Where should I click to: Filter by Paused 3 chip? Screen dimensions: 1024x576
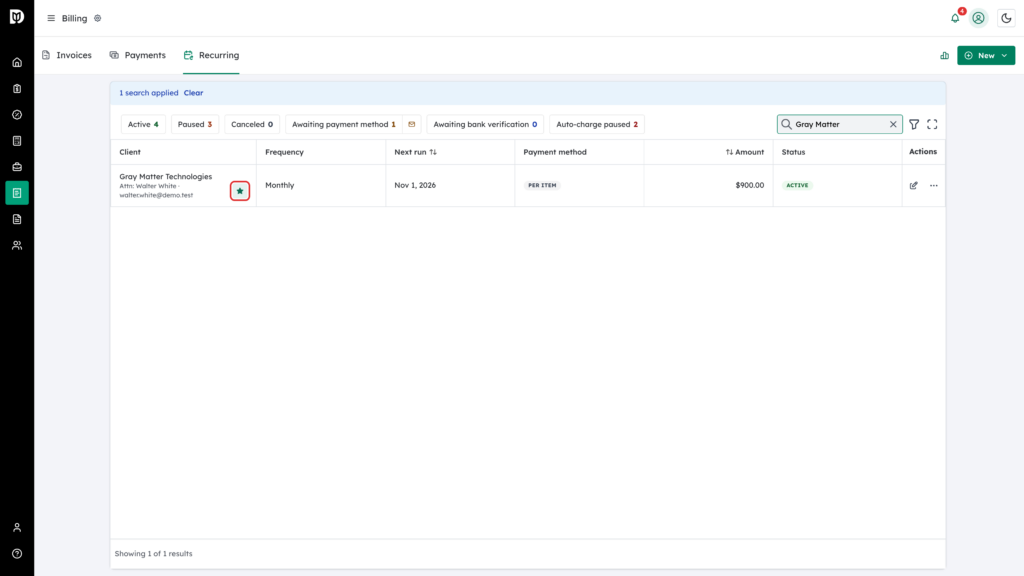click(x=195, y=124)
